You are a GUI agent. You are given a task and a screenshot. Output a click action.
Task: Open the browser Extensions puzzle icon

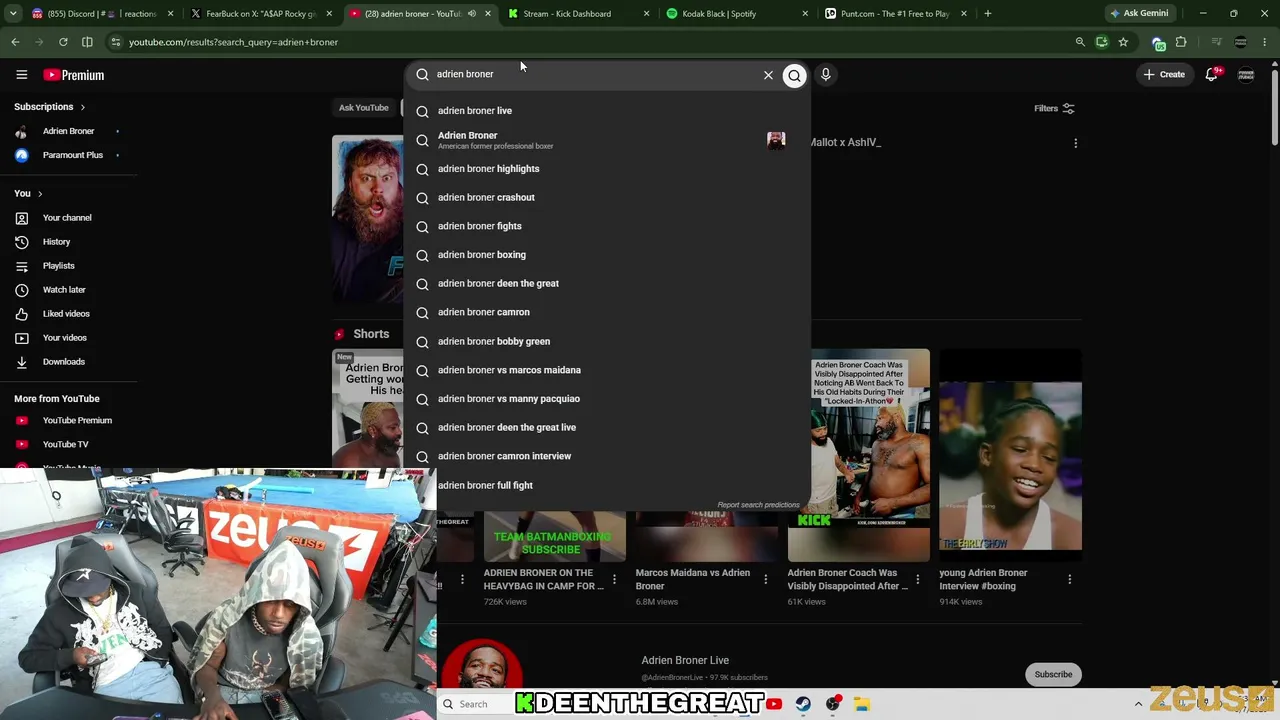coord(1181,42)
